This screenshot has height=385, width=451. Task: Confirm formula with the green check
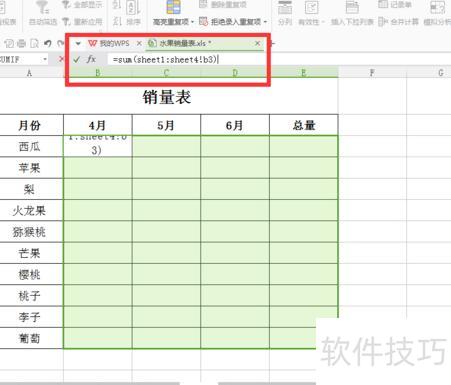(x=77, y=59)
